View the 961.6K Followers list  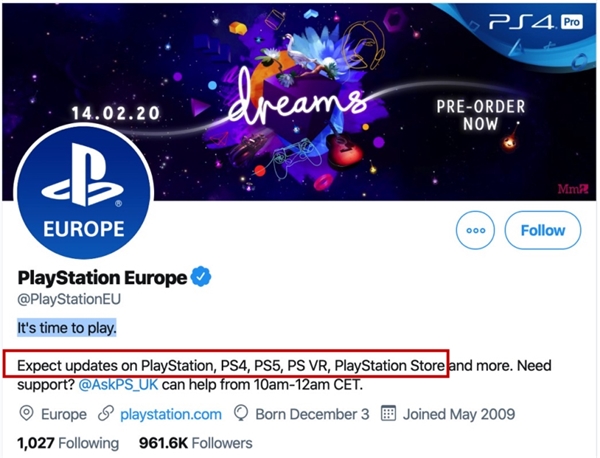tap(196, 442)
